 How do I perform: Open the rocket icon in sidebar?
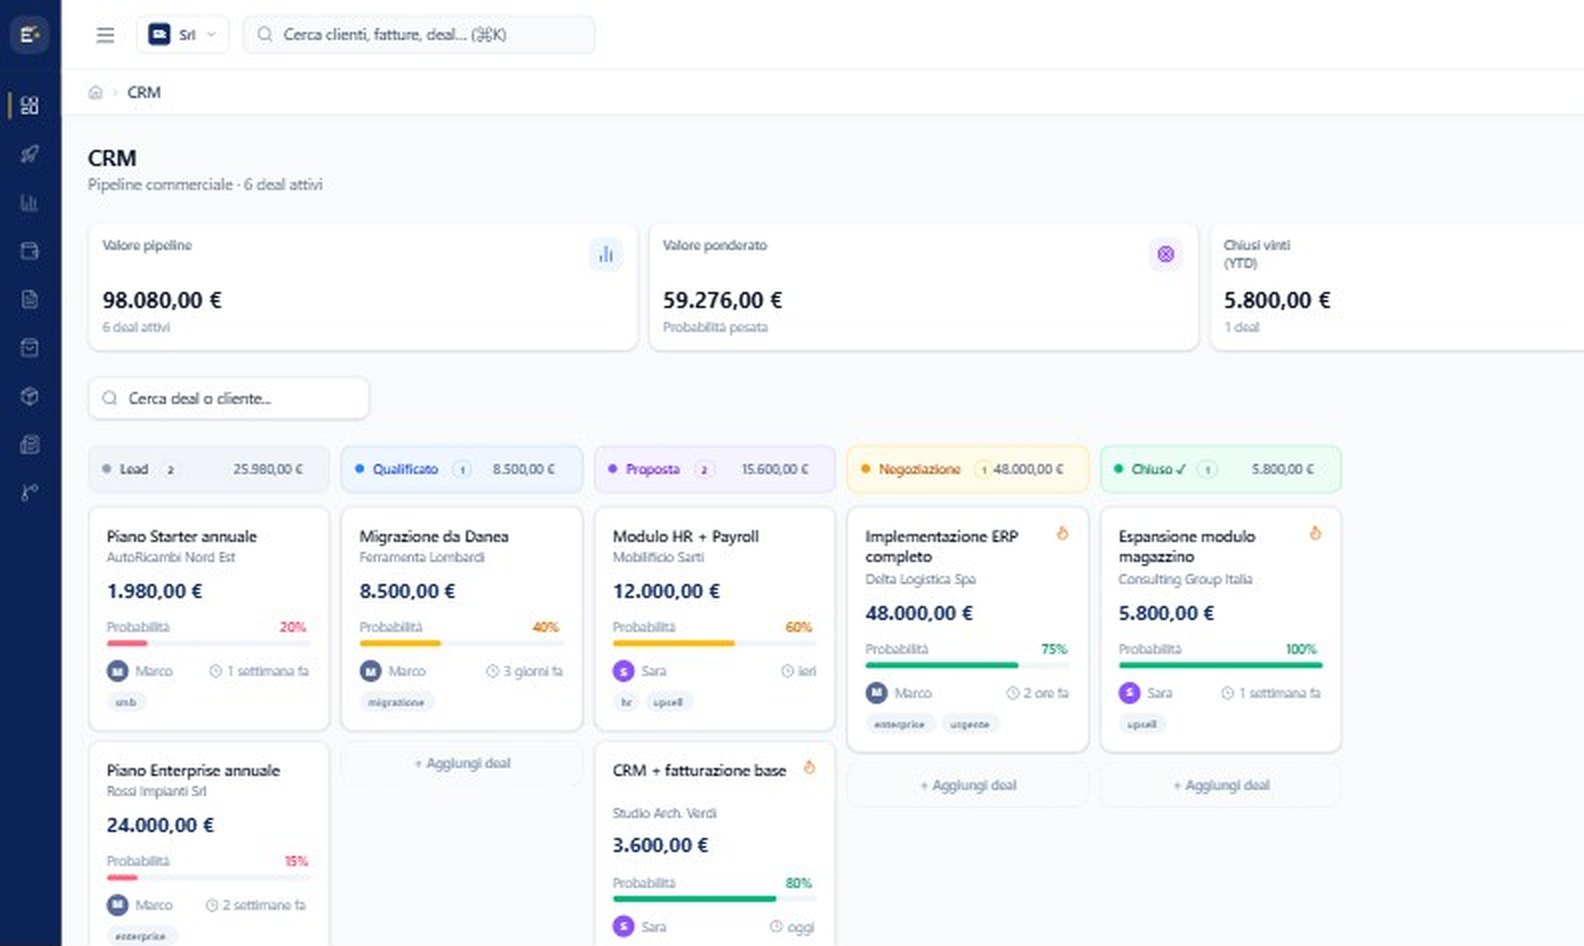click(30, 154)
